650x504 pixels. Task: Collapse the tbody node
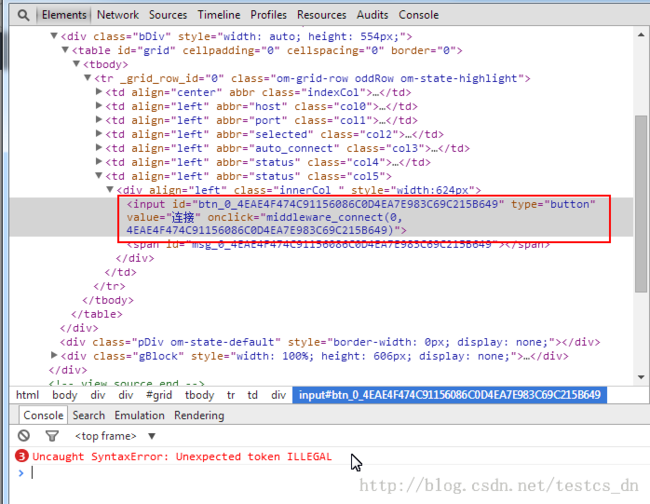coord(76,64)
